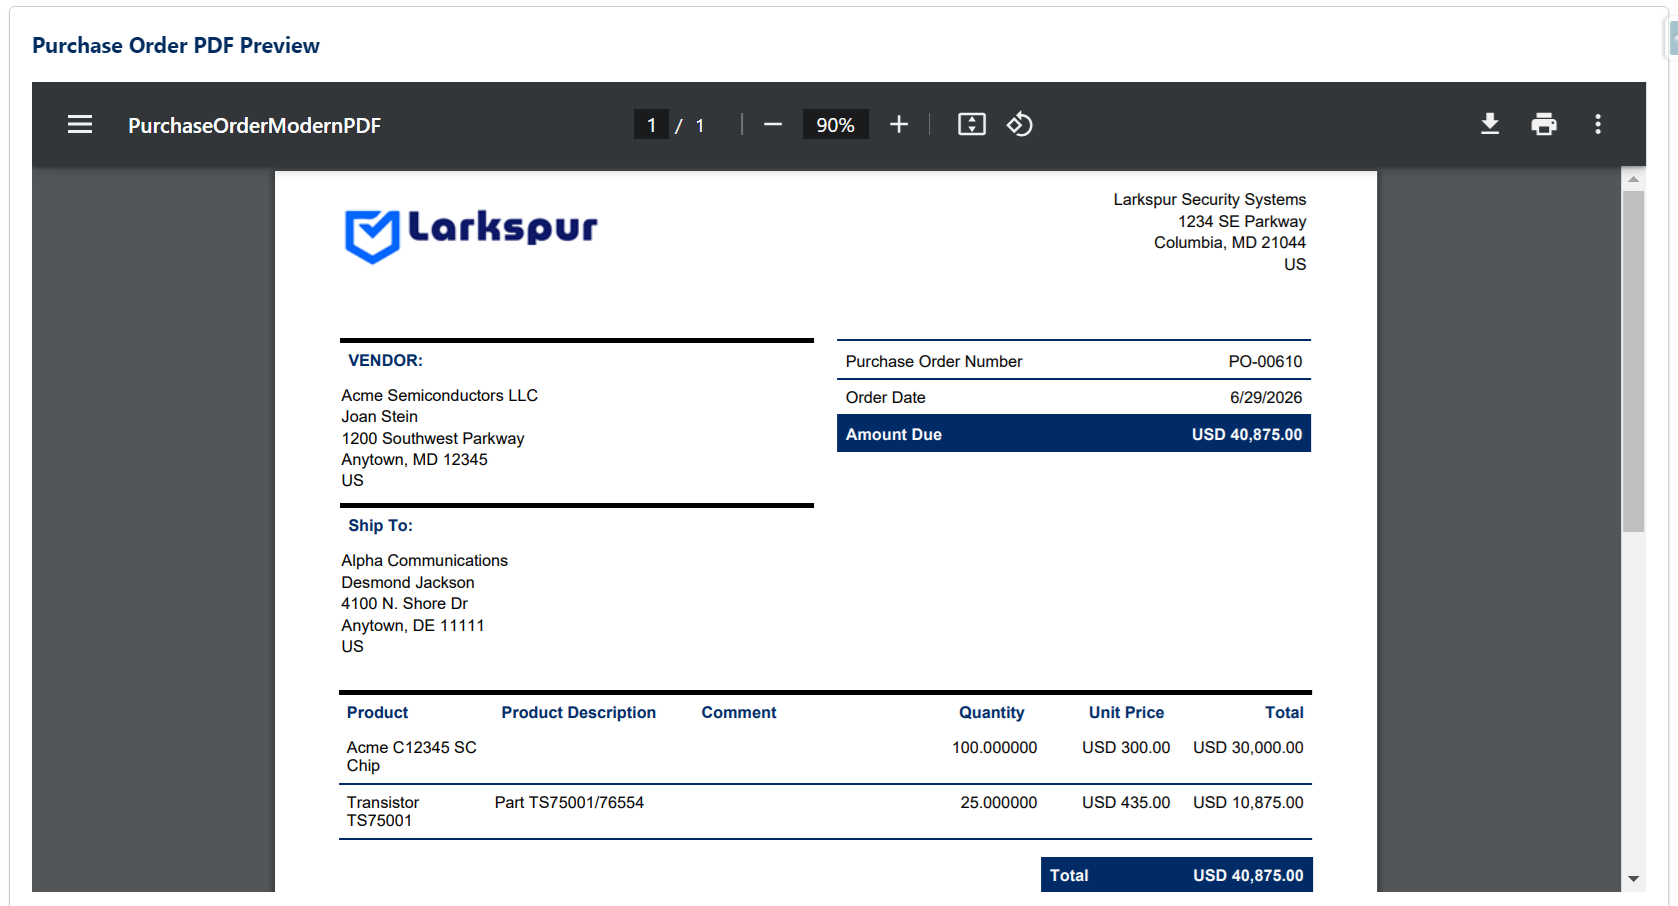This screenshot has width=1678, height=906.
Task: Click the zoom out minus icon
Action: click(x=773, y=124)
